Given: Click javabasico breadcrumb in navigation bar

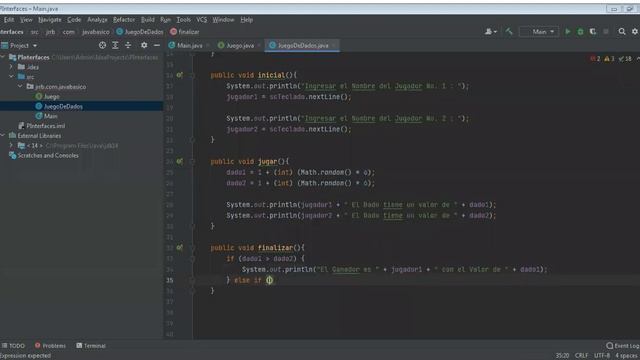Looking at the screenshot, I should 96,32.
